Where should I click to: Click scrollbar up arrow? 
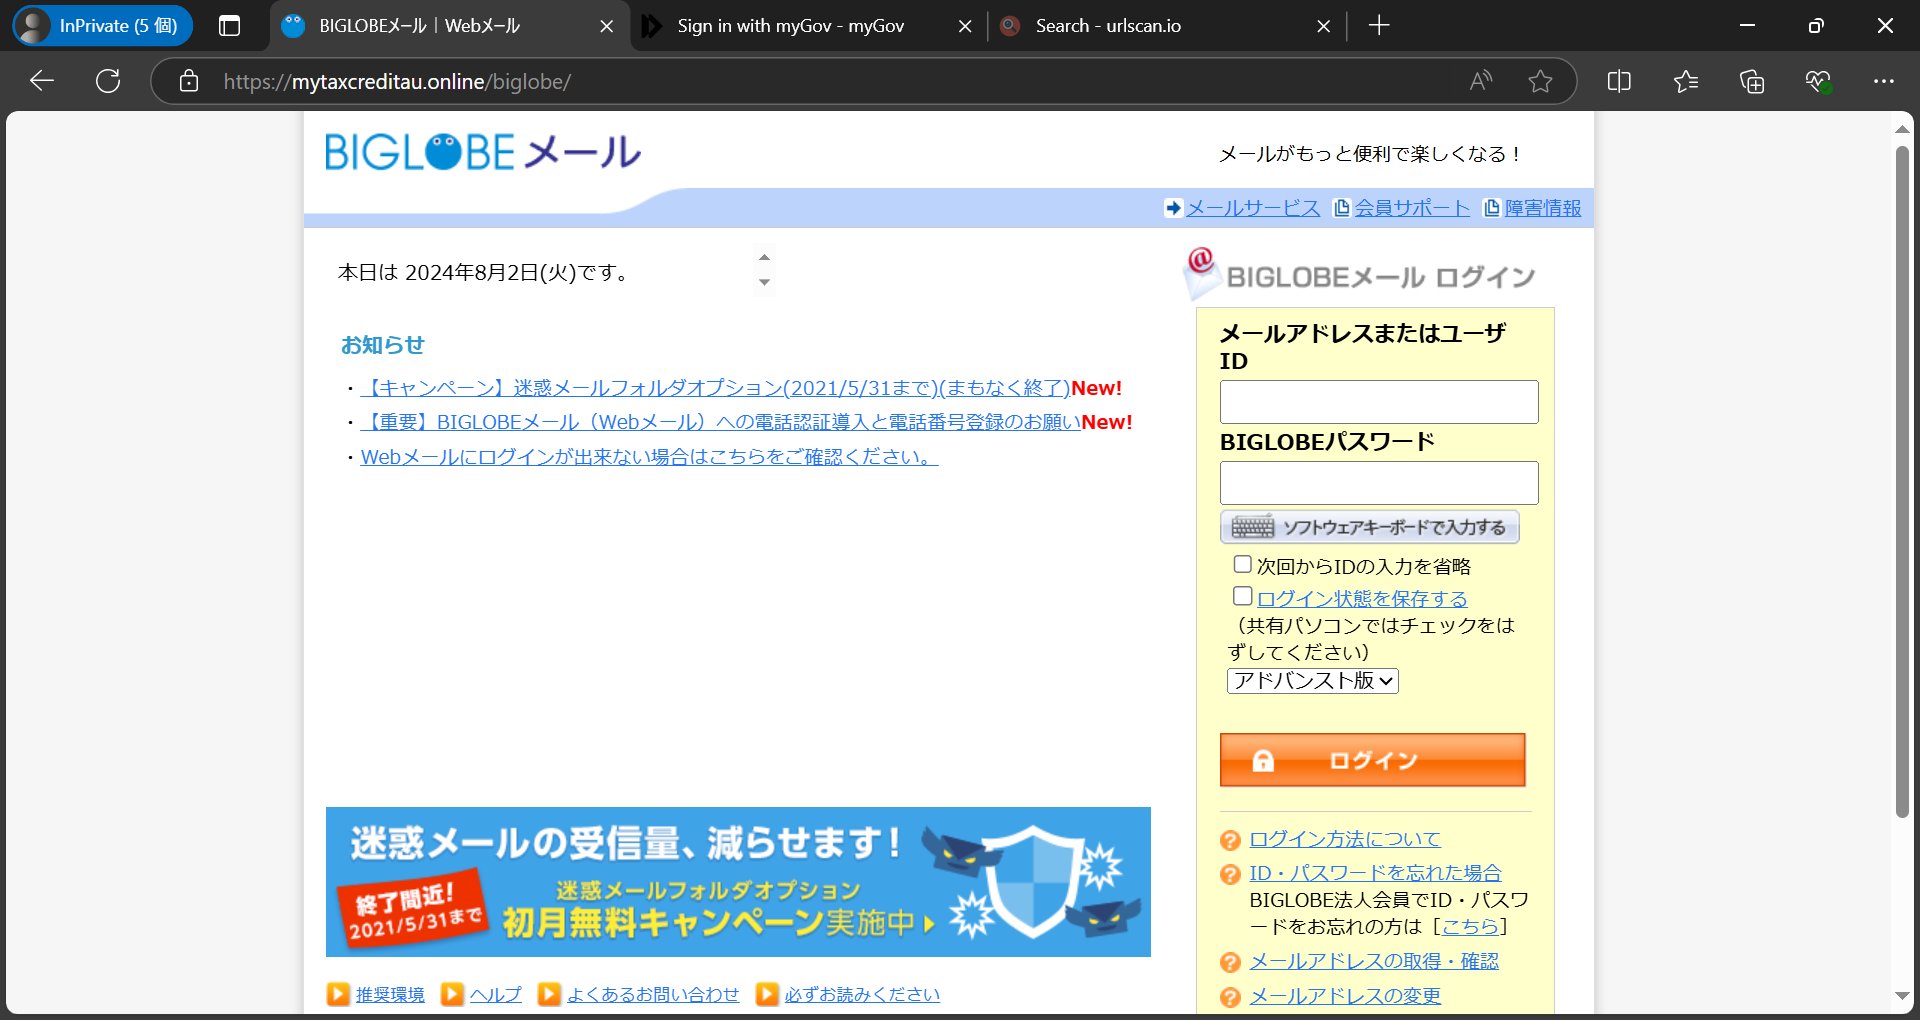click(x=1902, y=129)
